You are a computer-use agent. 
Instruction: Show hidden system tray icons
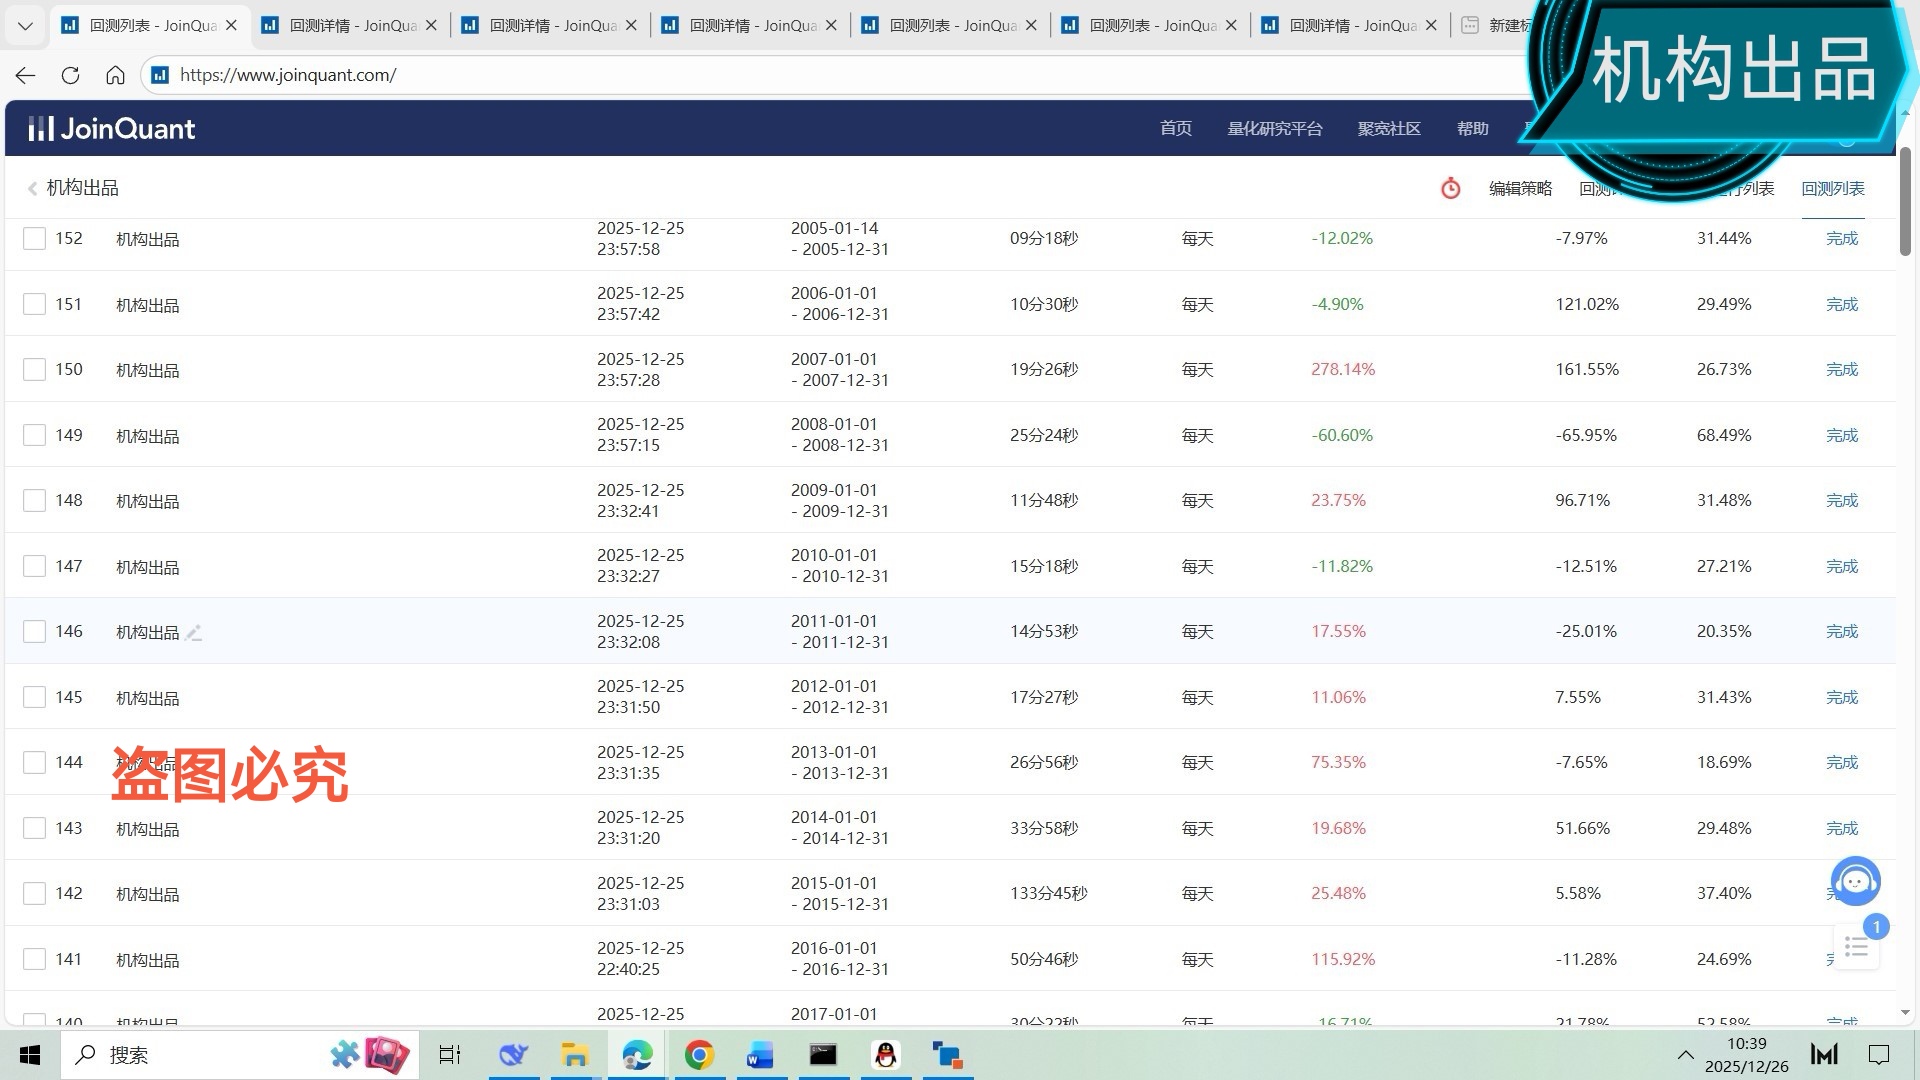[1685, 1055]
